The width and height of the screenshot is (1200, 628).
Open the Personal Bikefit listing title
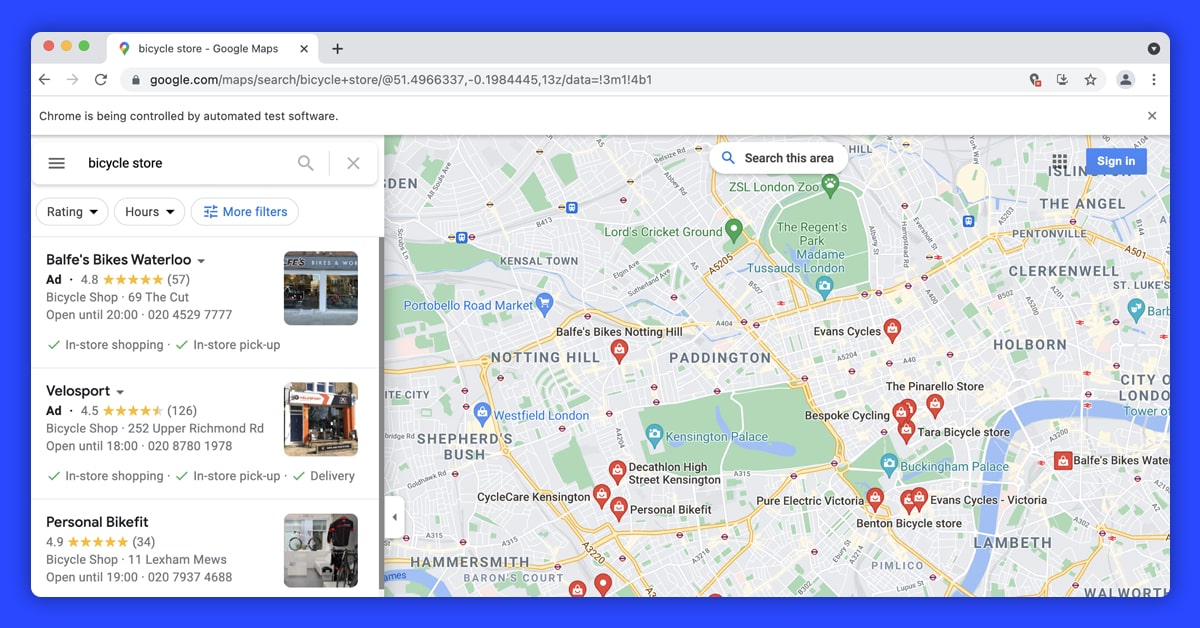coord(97,522)
